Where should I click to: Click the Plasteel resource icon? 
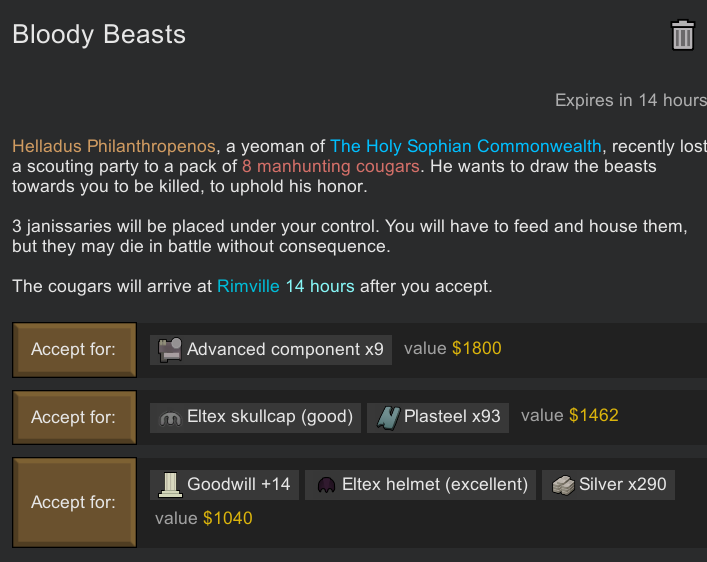coord(388,417)
